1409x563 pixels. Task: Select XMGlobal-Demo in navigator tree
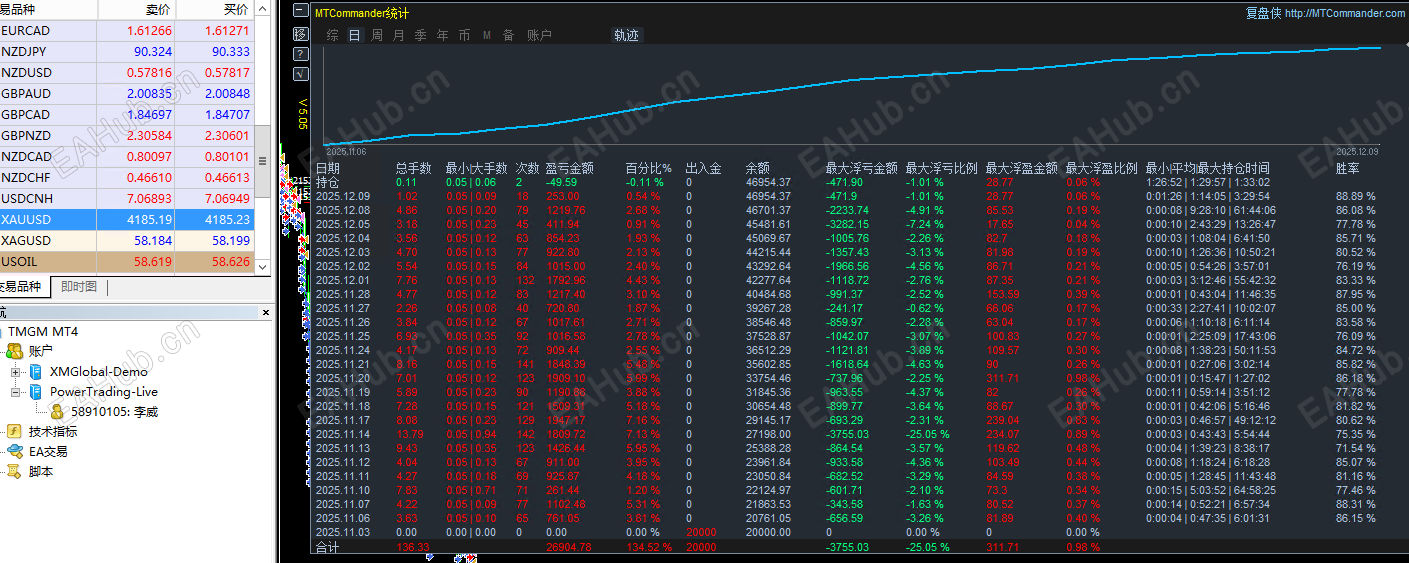(x=99, y=372)
